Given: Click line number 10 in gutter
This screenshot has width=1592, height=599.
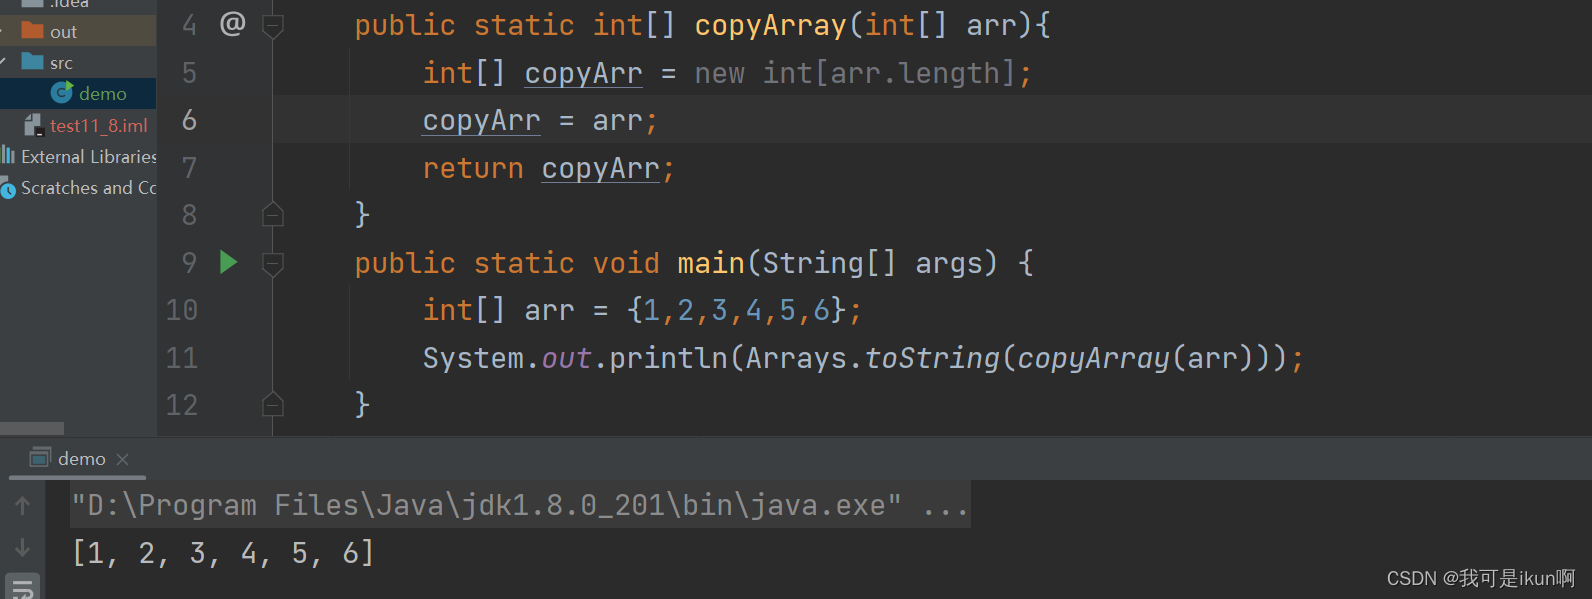Looking at the screenshot, I should click(182, 310).
